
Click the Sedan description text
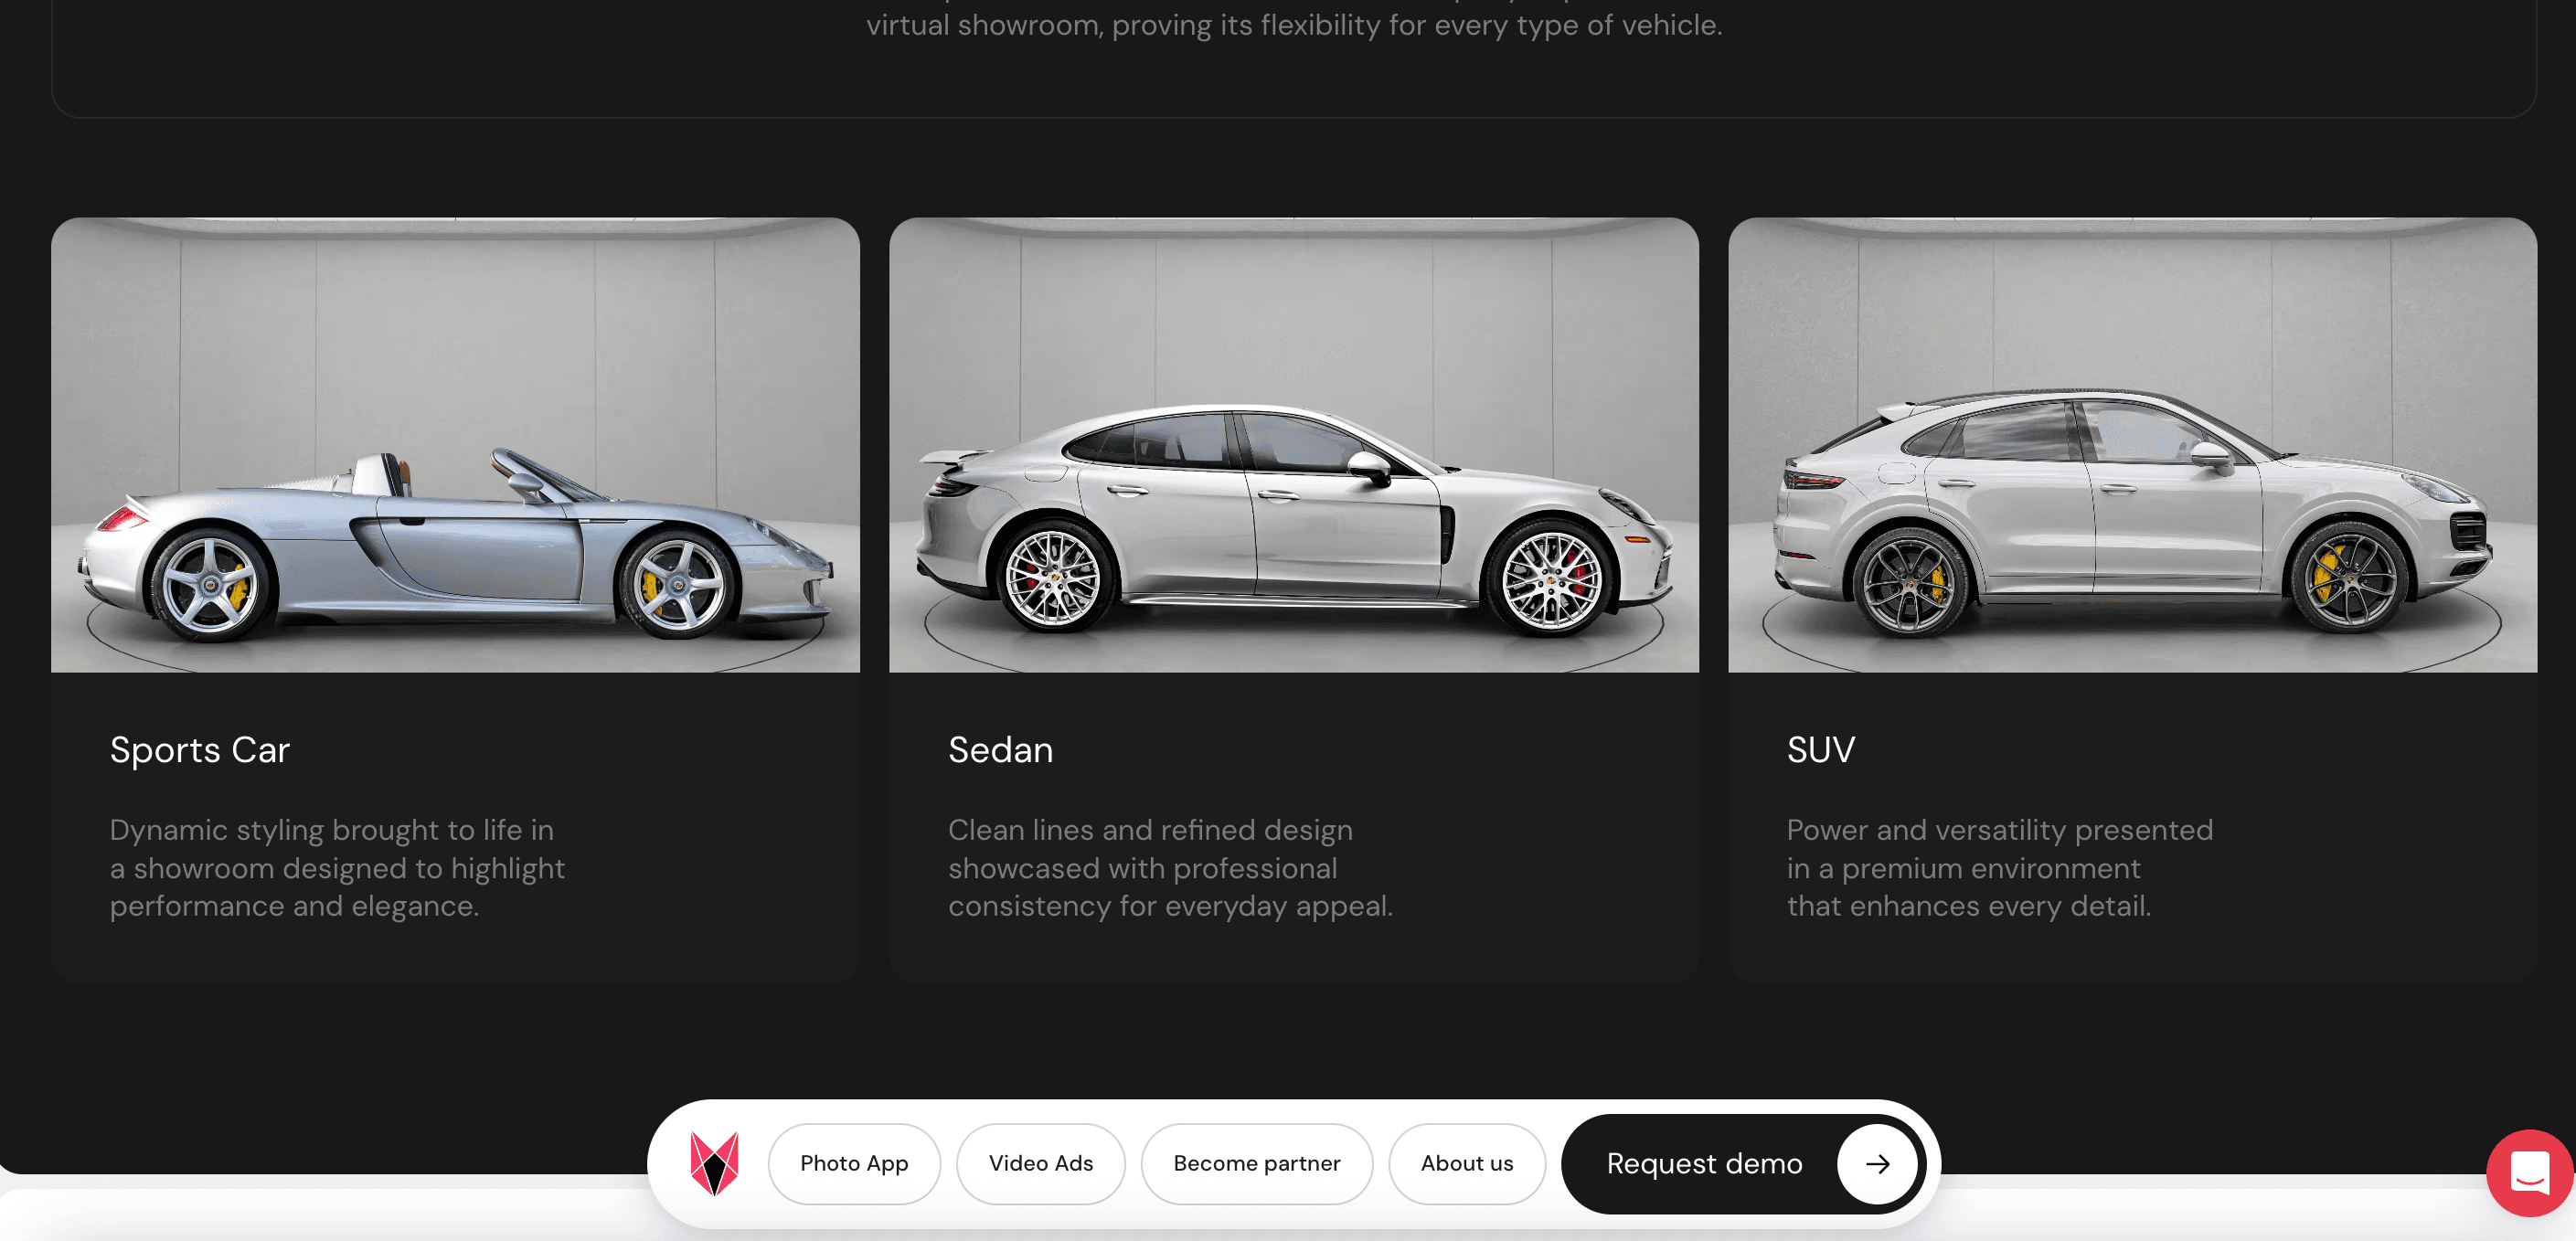coord(1169,868)
